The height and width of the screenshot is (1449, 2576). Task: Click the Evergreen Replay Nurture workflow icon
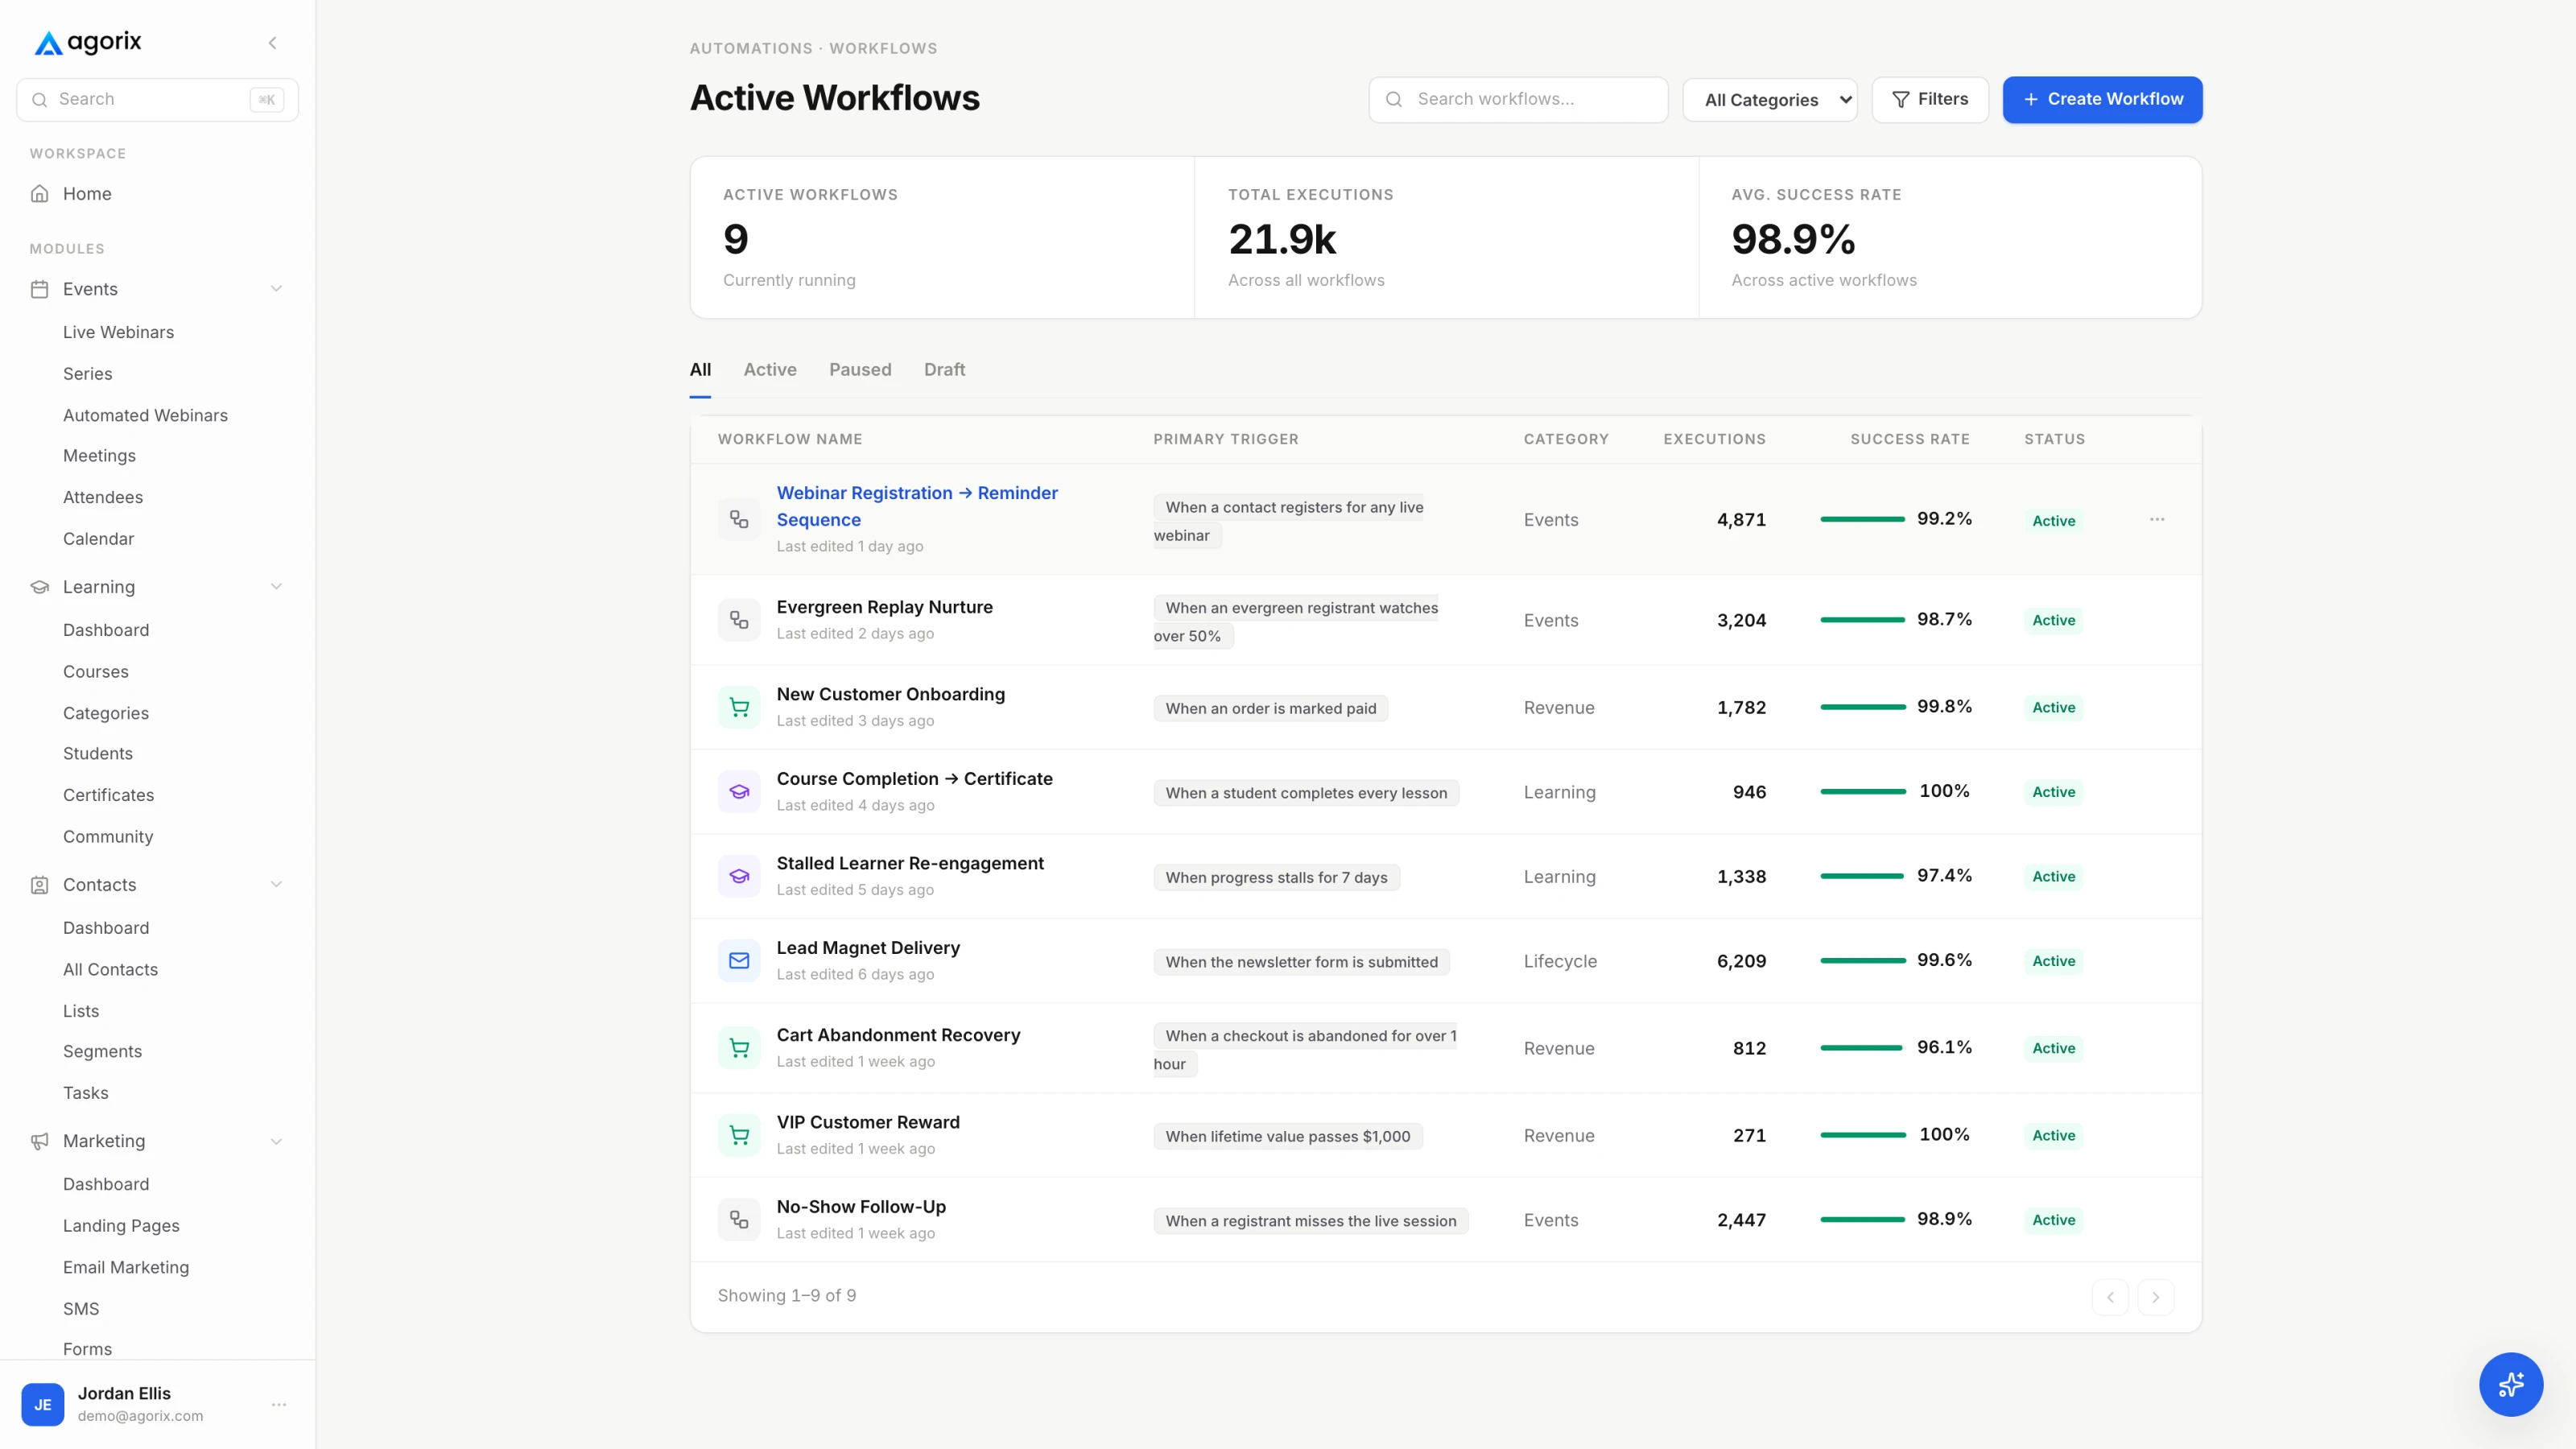739,620
